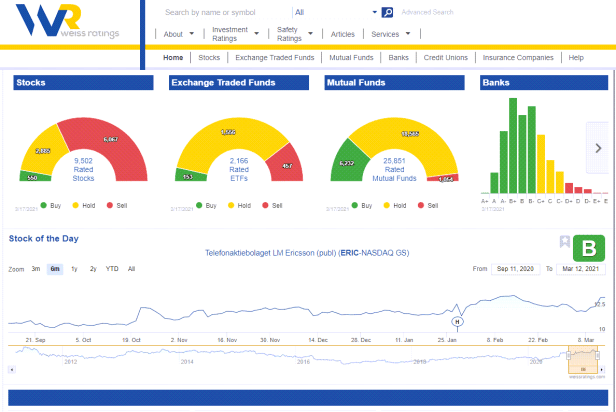Click the search magnifier button

coord(388,13)
